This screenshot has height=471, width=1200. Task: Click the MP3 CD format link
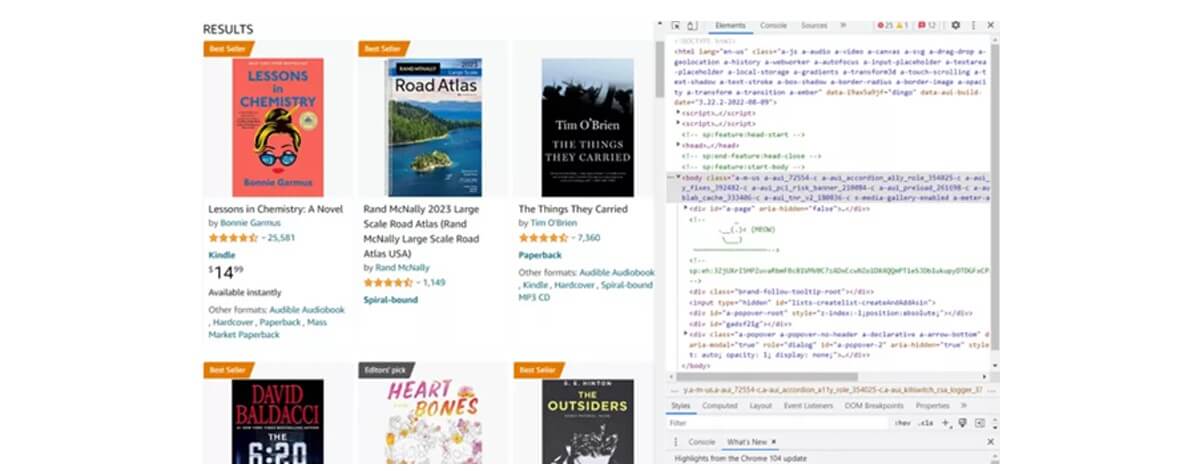[534, 298]
